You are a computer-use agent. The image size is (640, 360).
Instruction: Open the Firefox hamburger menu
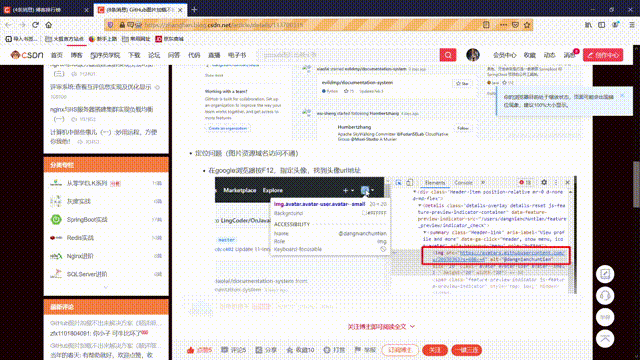tap(631, 25)
